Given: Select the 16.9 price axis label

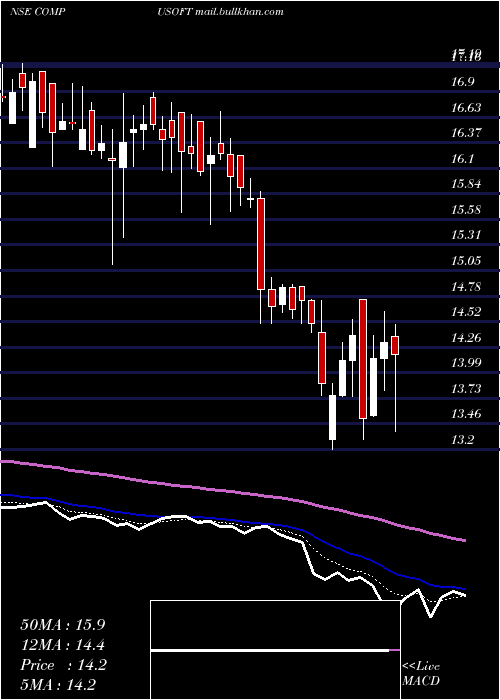Looking at the screenshot, I should 465,82.
